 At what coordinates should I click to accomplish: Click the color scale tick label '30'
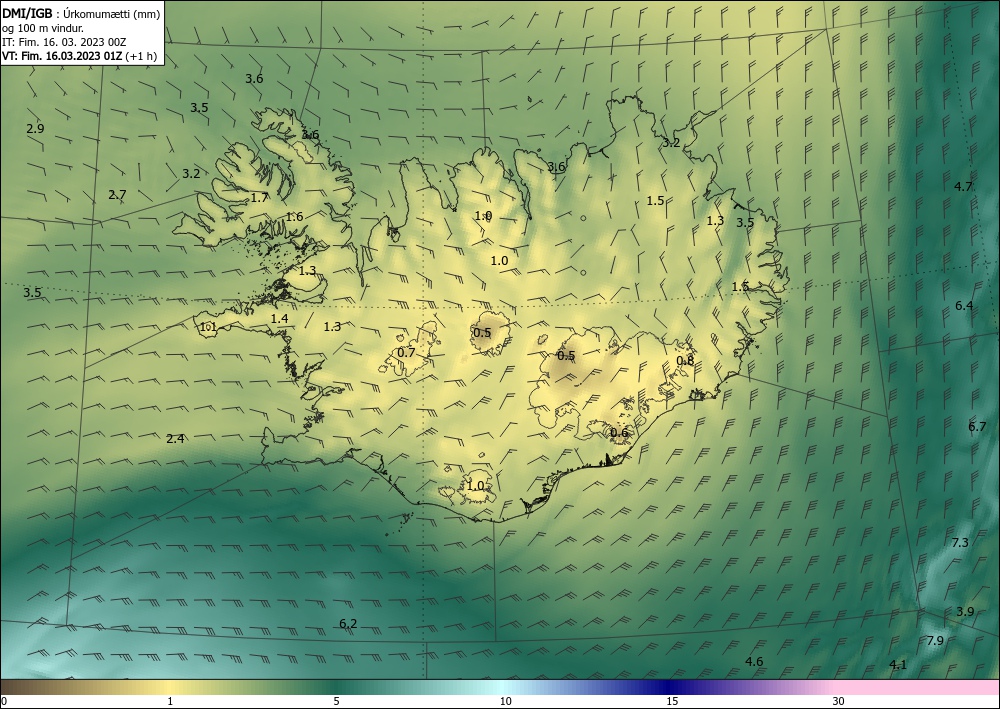(x=838, y=702)
